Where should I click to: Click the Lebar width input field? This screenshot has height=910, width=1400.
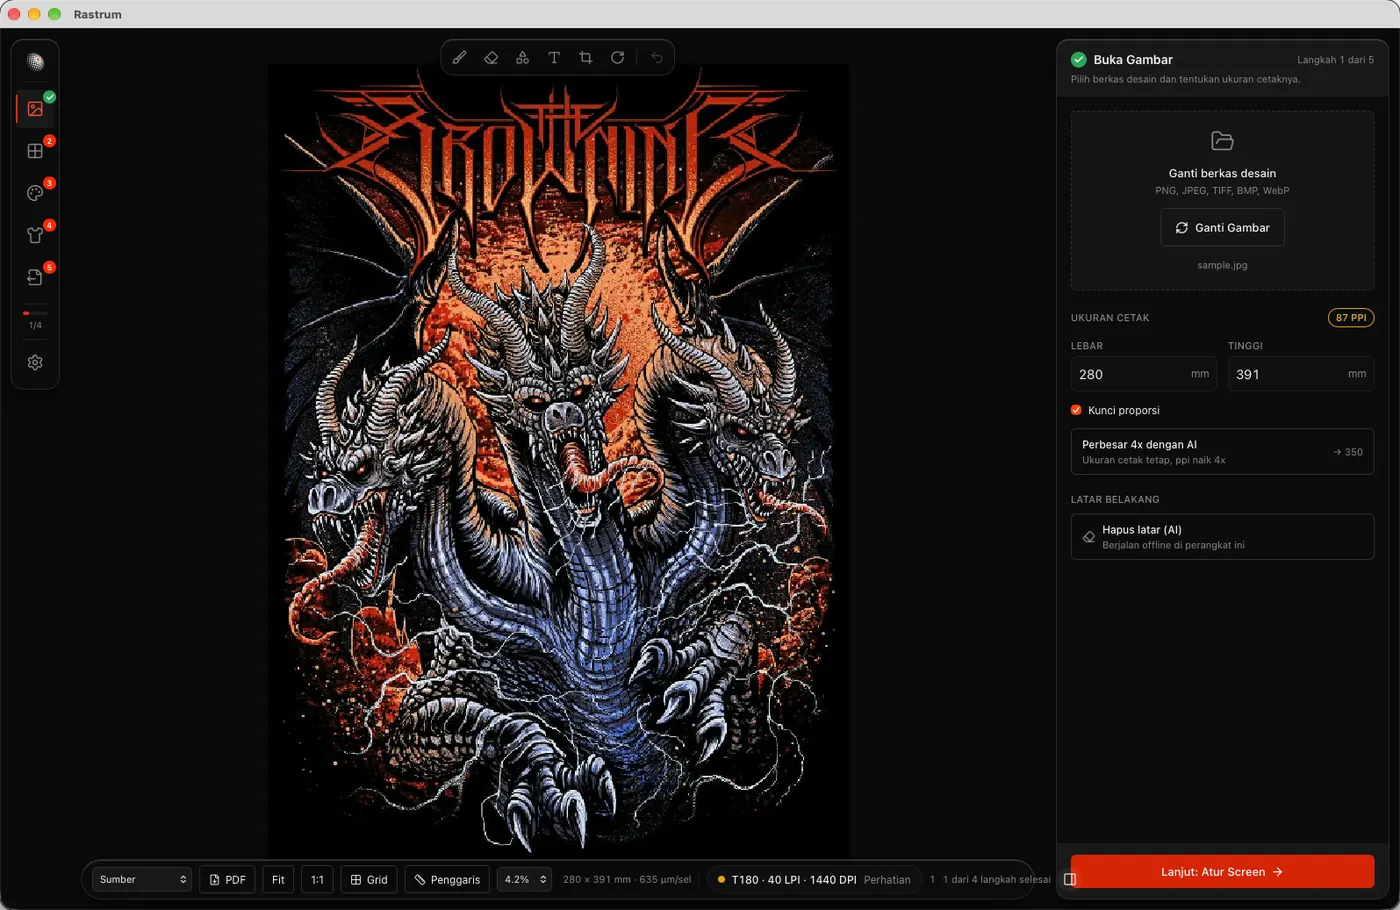click(x=1143, y=374)
